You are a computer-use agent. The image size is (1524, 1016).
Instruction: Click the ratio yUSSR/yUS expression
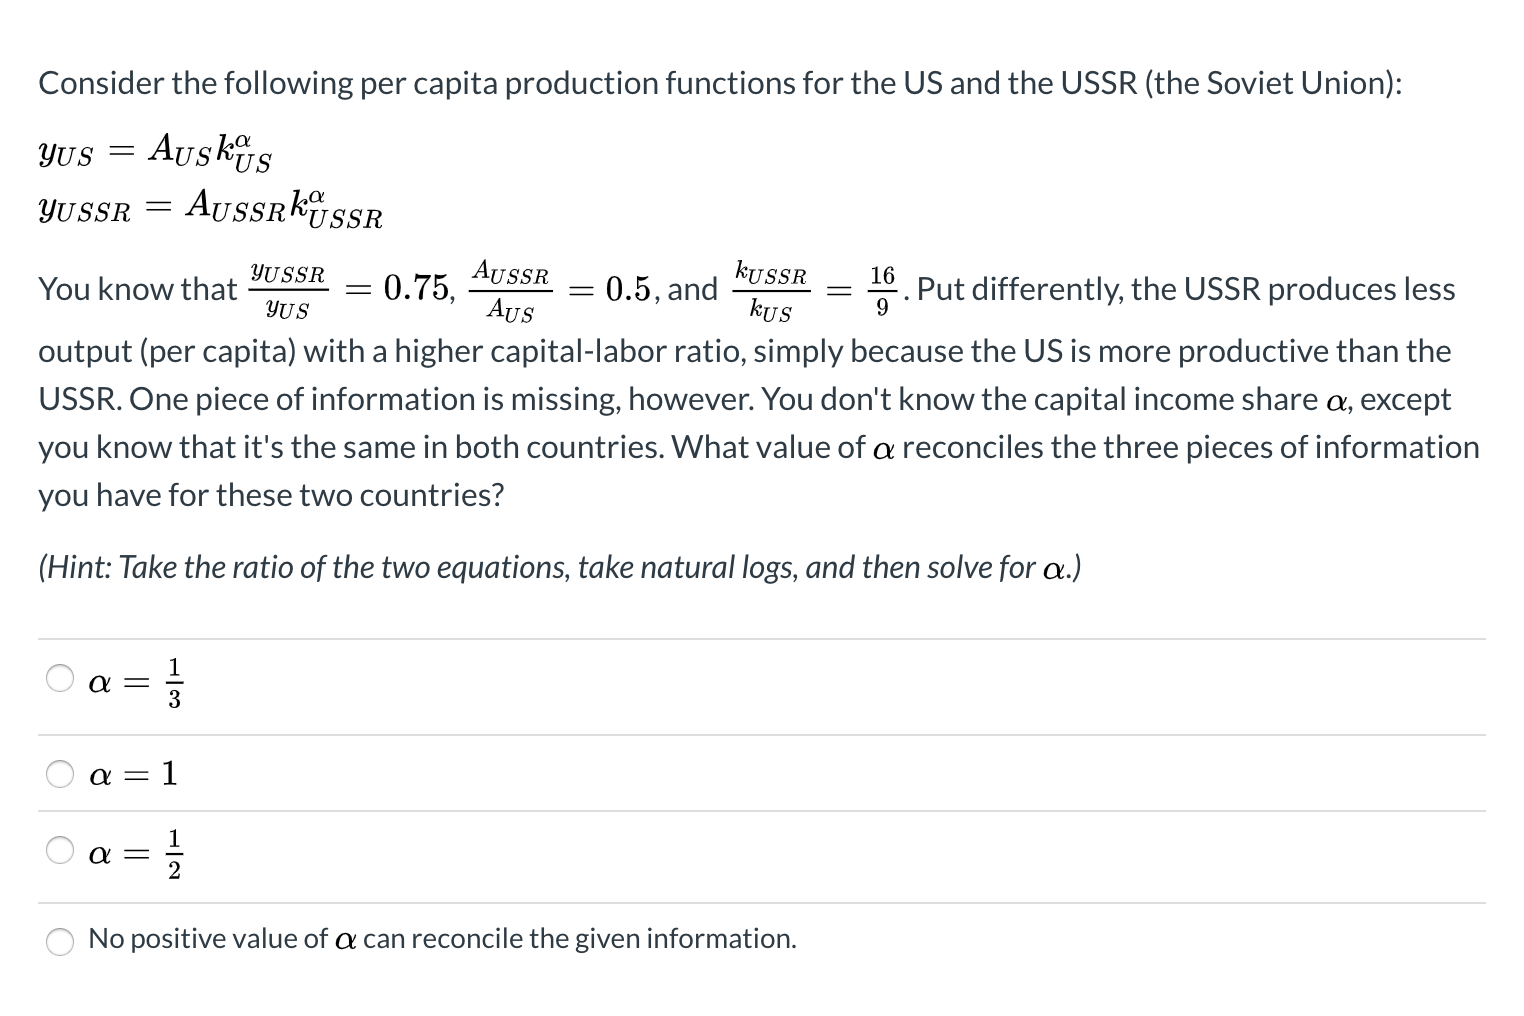pos(288,289)
